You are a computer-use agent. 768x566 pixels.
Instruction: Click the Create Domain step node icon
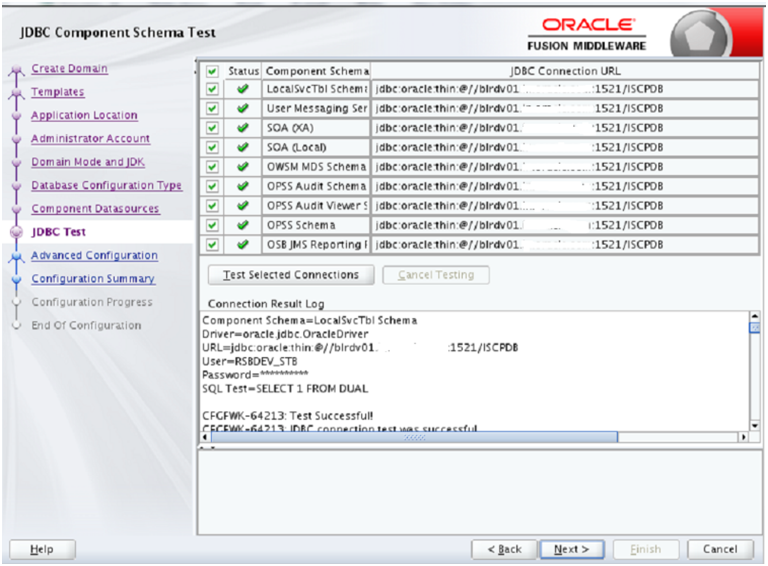17,70
